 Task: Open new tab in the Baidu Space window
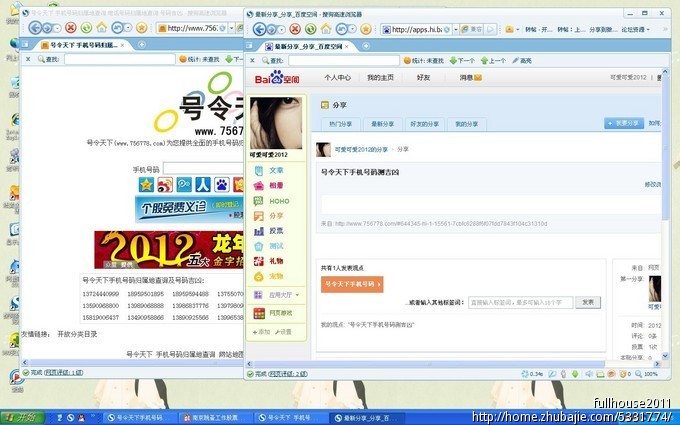[x=366, y=46]
